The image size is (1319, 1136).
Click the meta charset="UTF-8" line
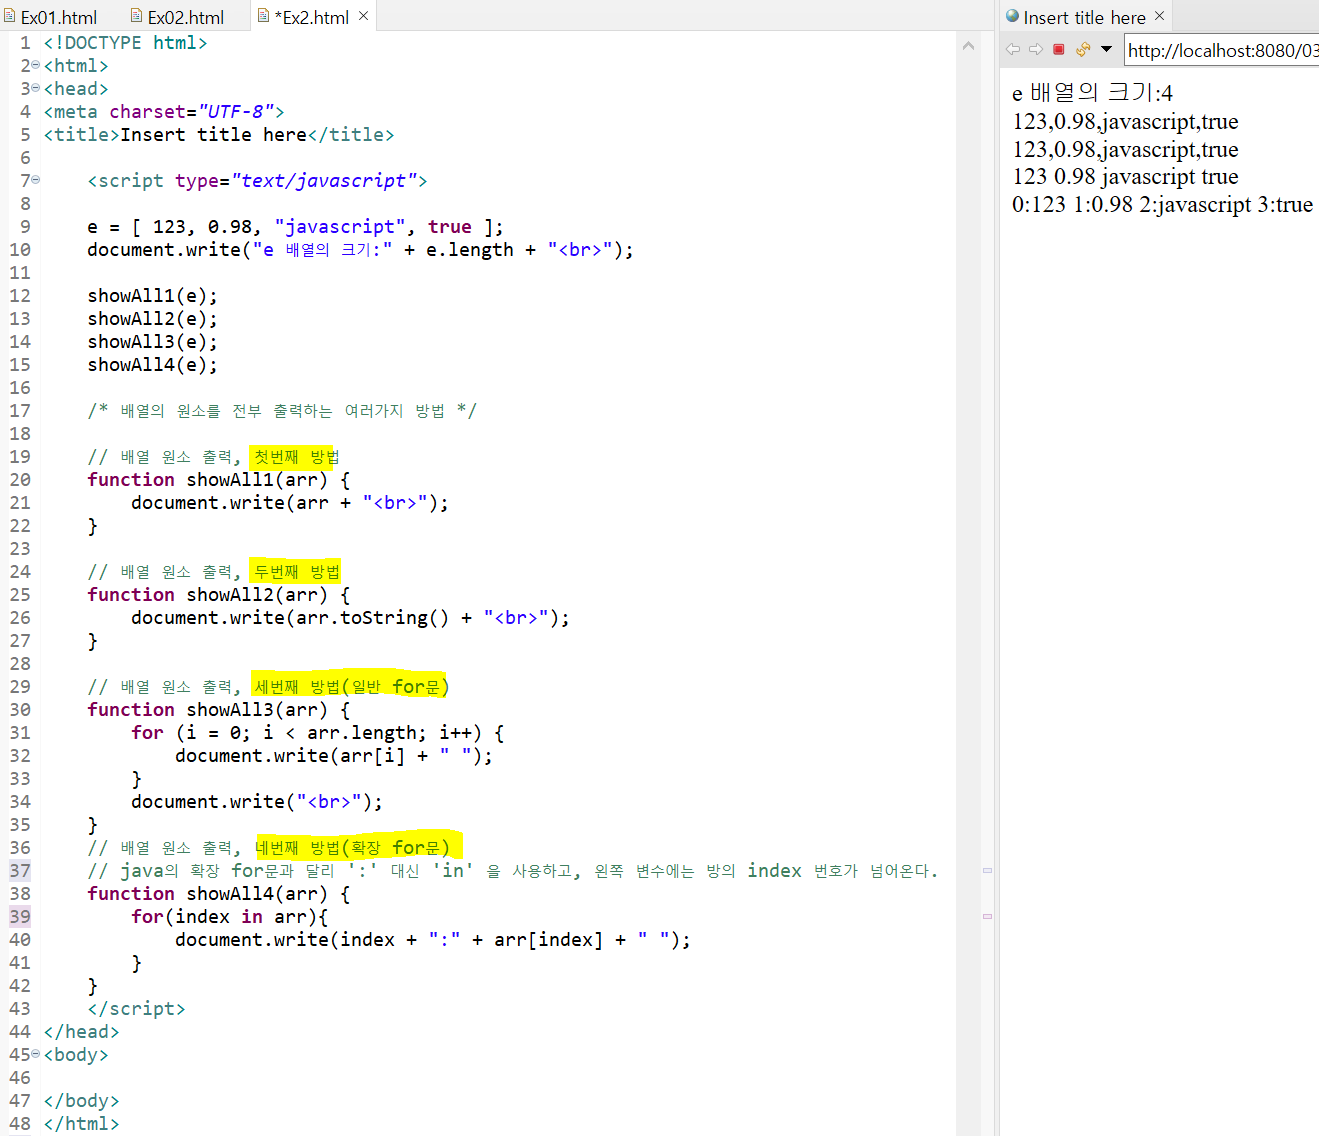164,112
